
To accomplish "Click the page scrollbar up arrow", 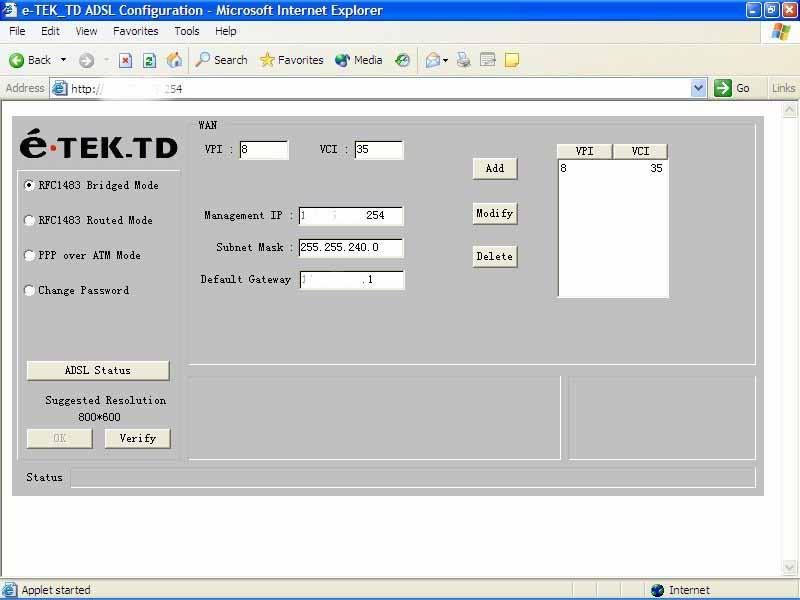I will click(789, 110).
